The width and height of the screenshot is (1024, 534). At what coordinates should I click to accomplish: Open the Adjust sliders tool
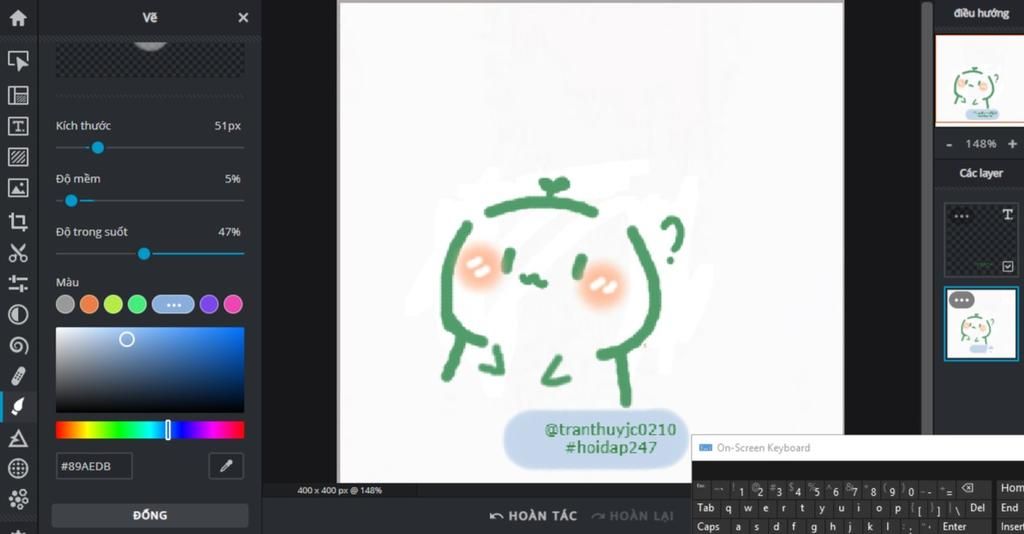click(18, 283)
